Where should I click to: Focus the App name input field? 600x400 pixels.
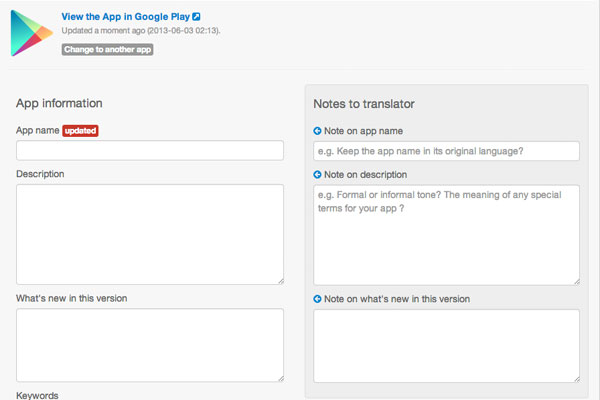pyautogui.click(x=150, y=150)
